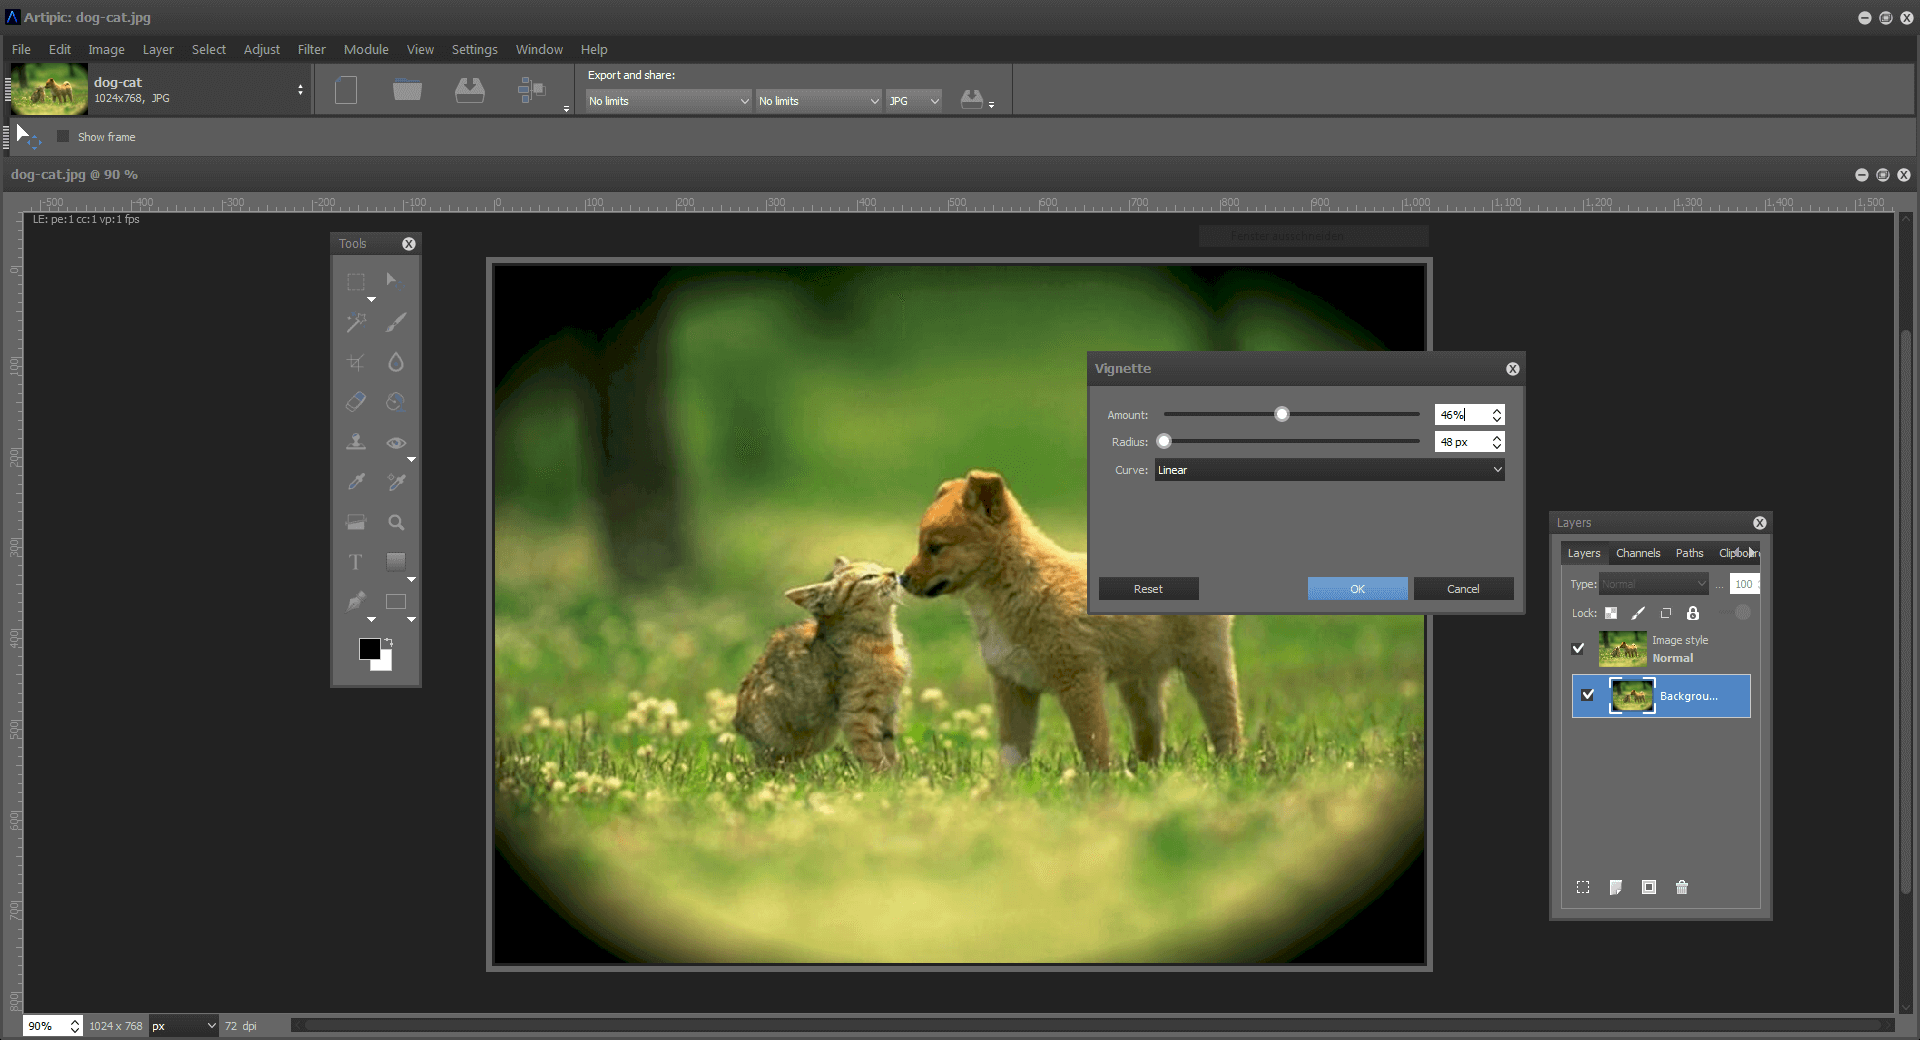
Task: Select the Zoom magnifier tool
Action: point(396,522)
